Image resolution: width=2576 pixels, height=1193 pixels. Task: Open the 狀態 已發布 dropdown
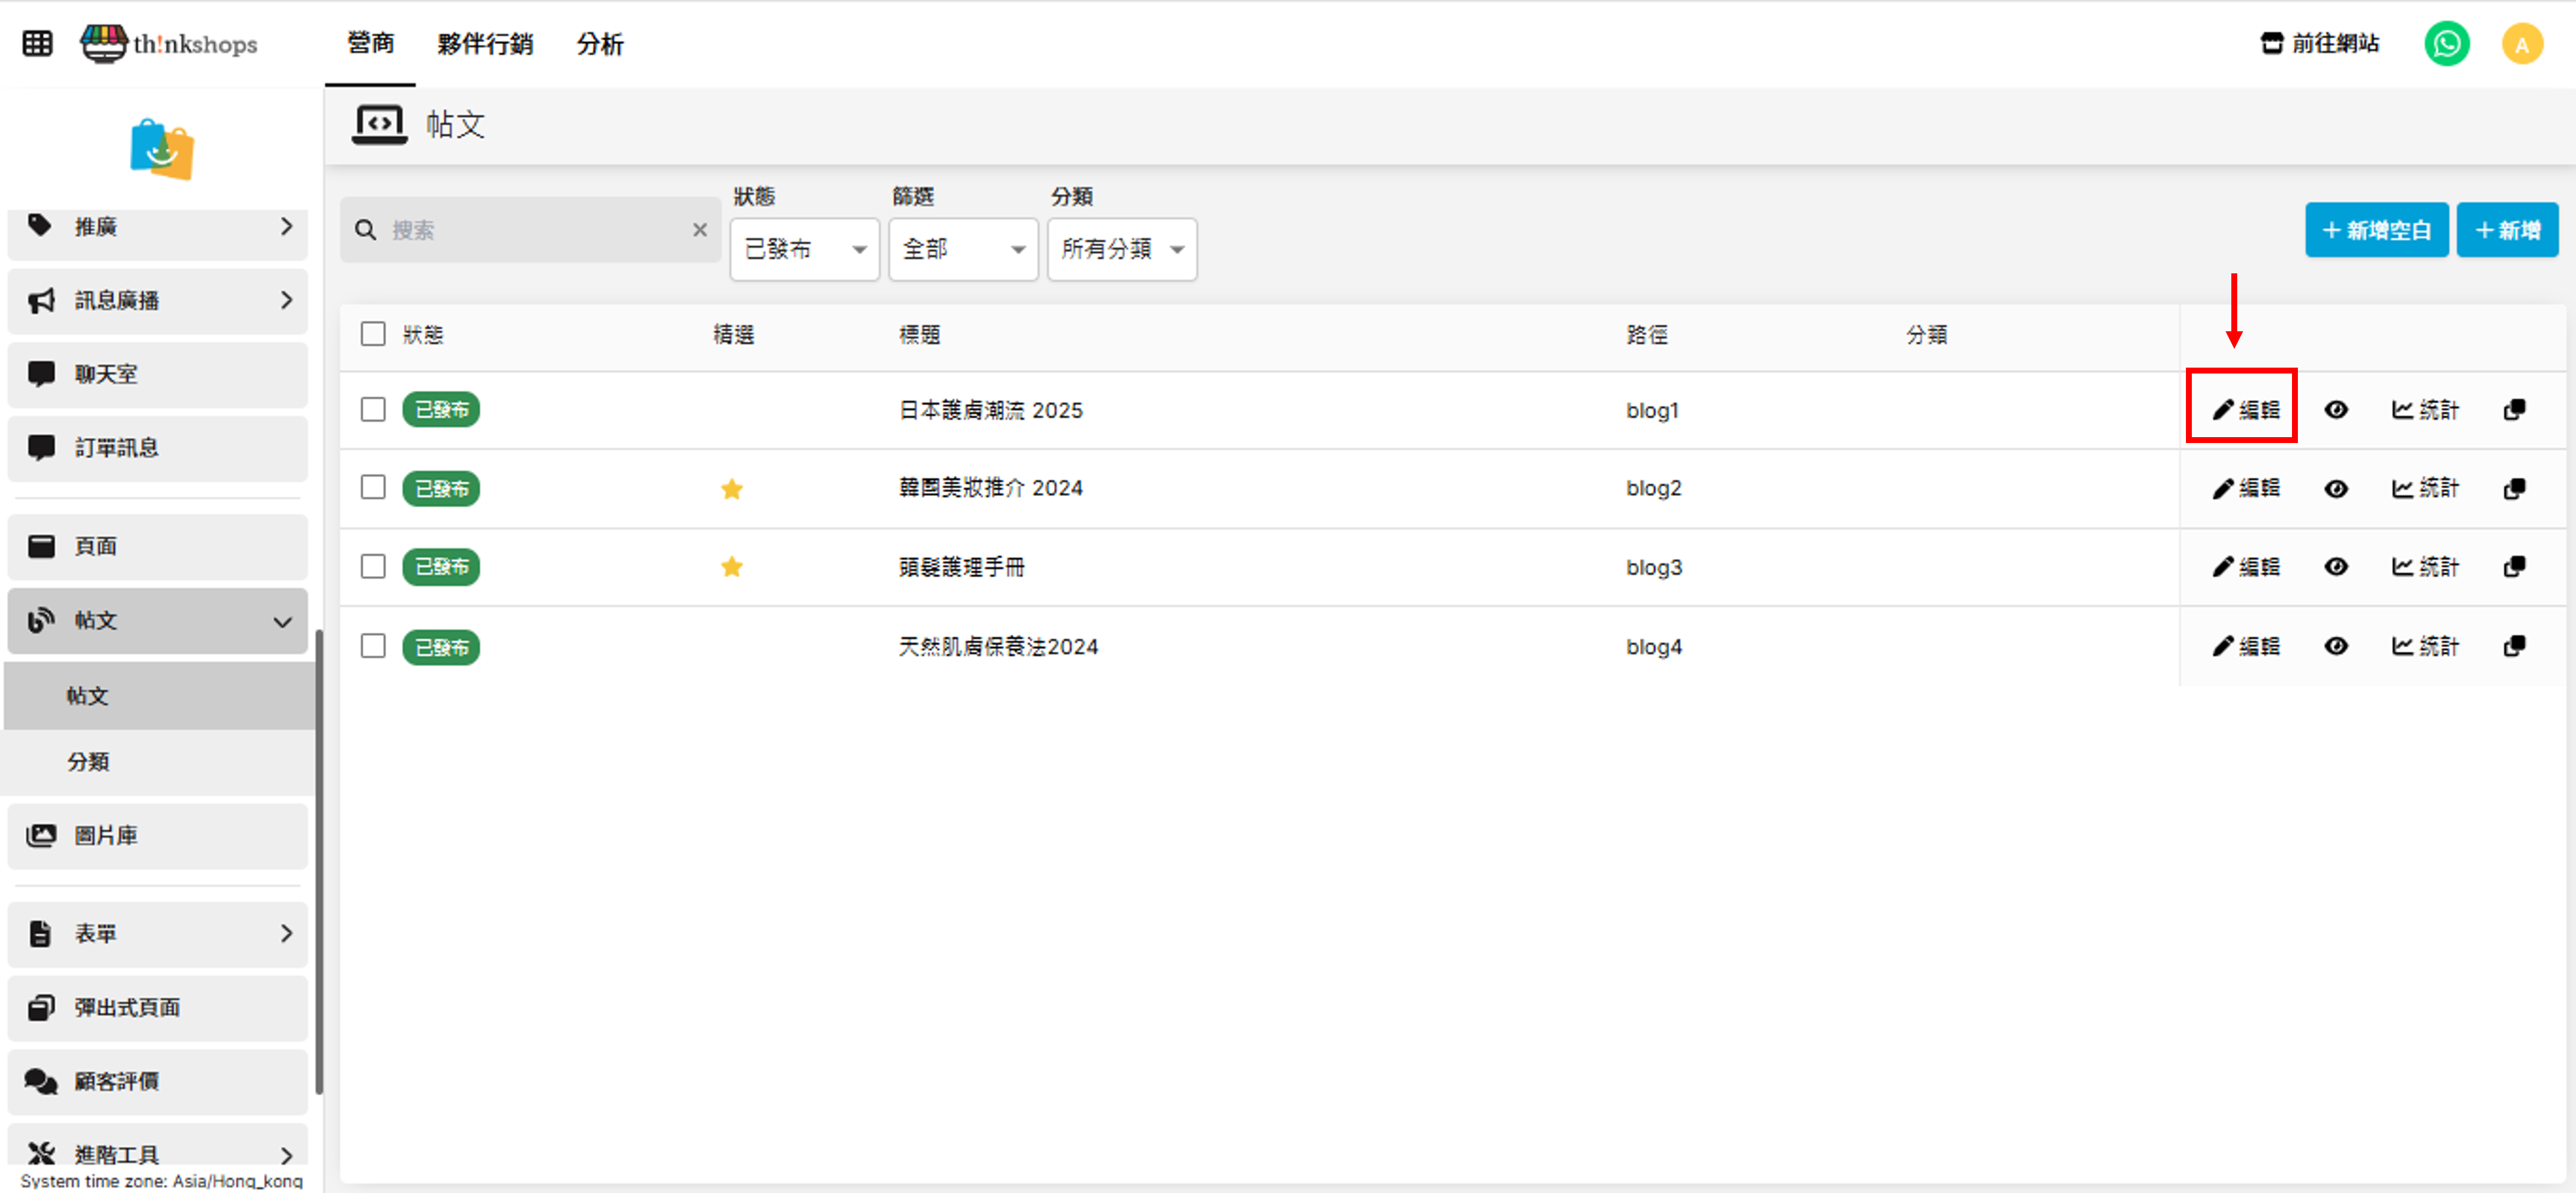804,249
